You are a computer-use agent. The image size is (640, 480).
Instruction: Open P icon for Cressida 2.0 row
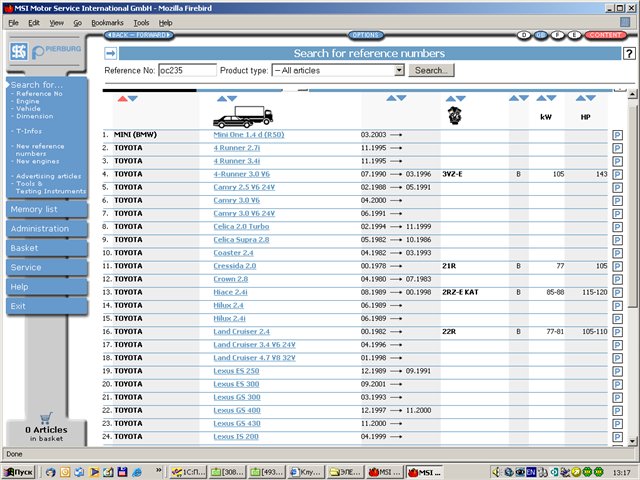click(617, 267)
